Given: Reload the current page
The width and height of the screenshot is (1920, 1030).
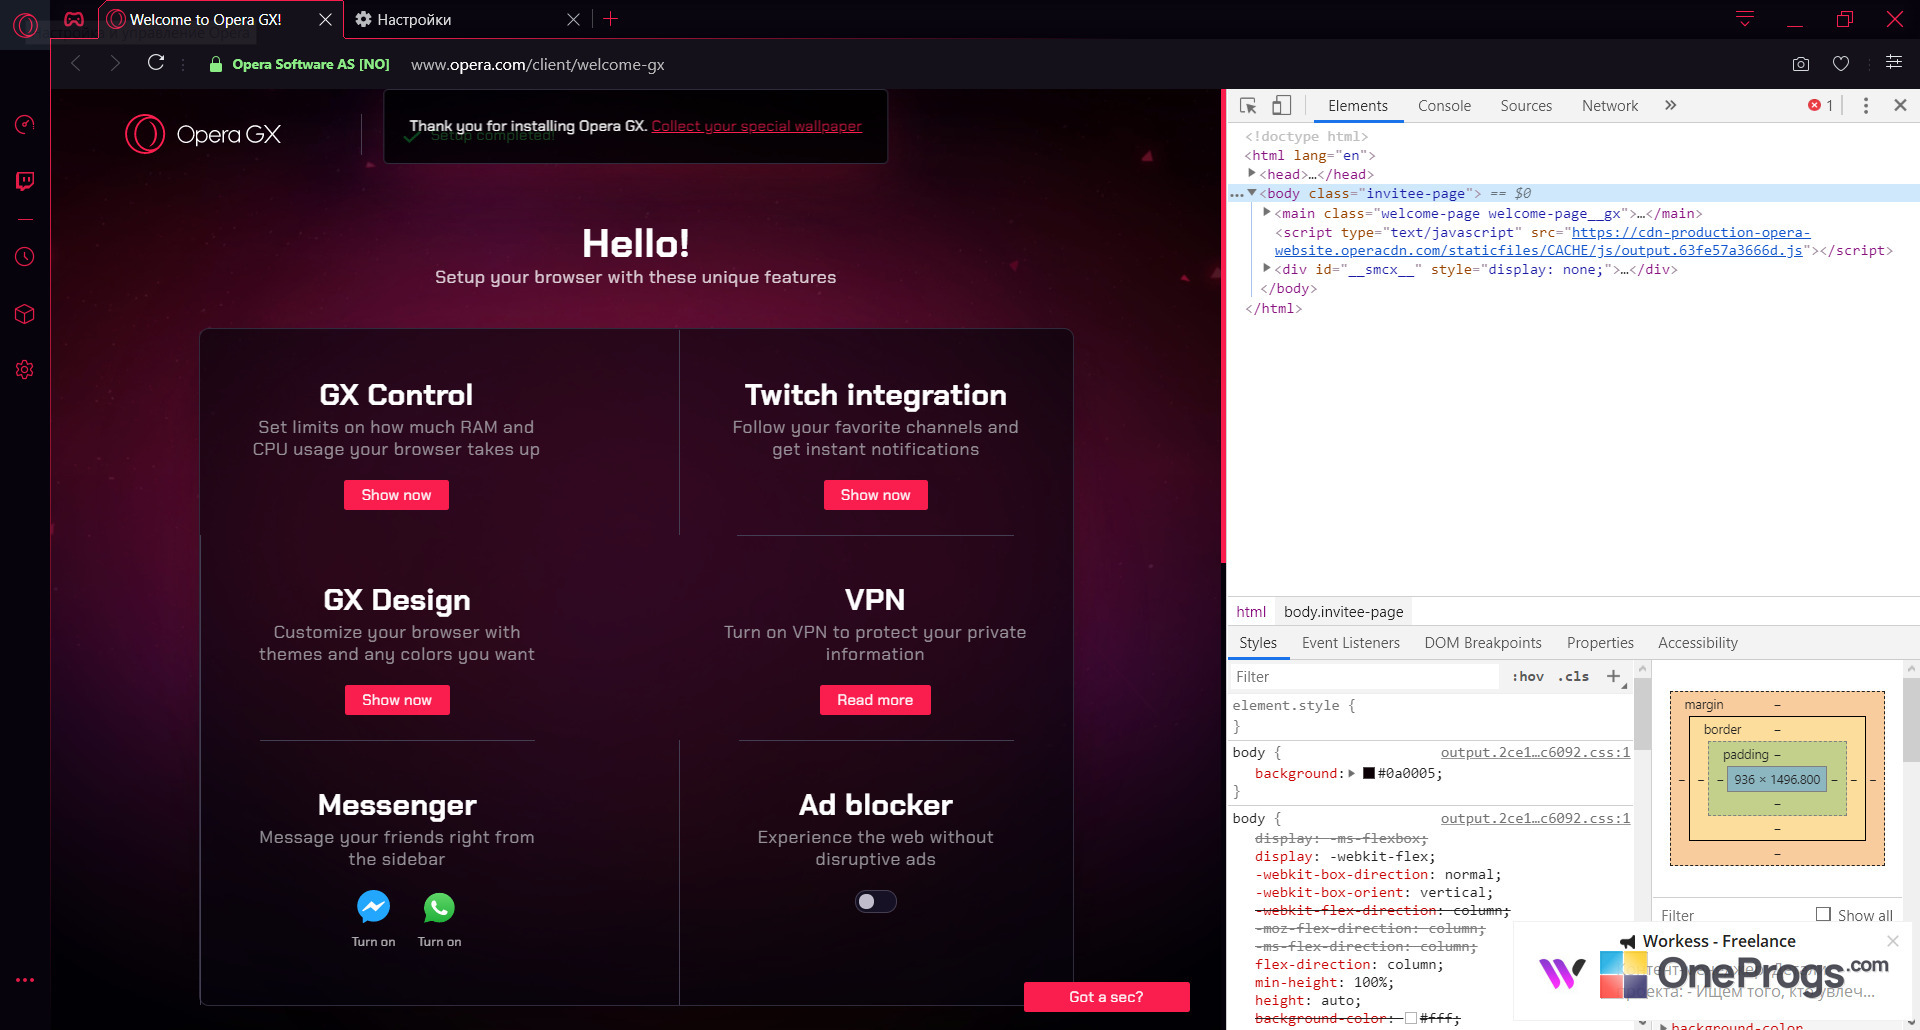Looking at the screenshot, I should click(156, 63).
